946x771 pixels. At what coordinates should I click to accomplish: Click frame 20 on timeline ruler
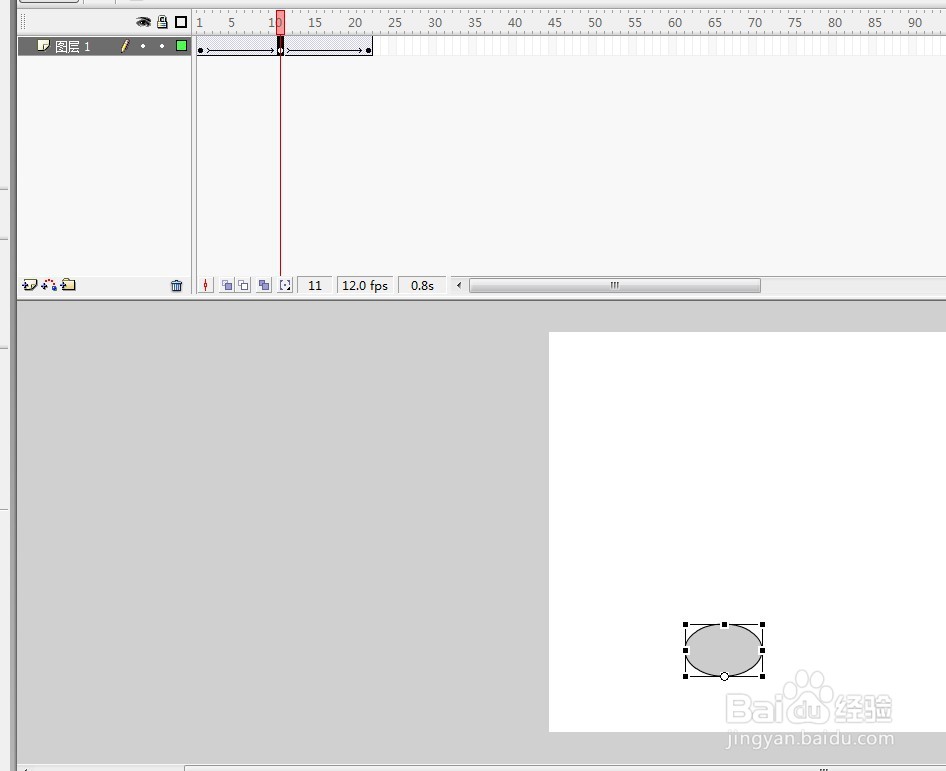click(355, 23)
